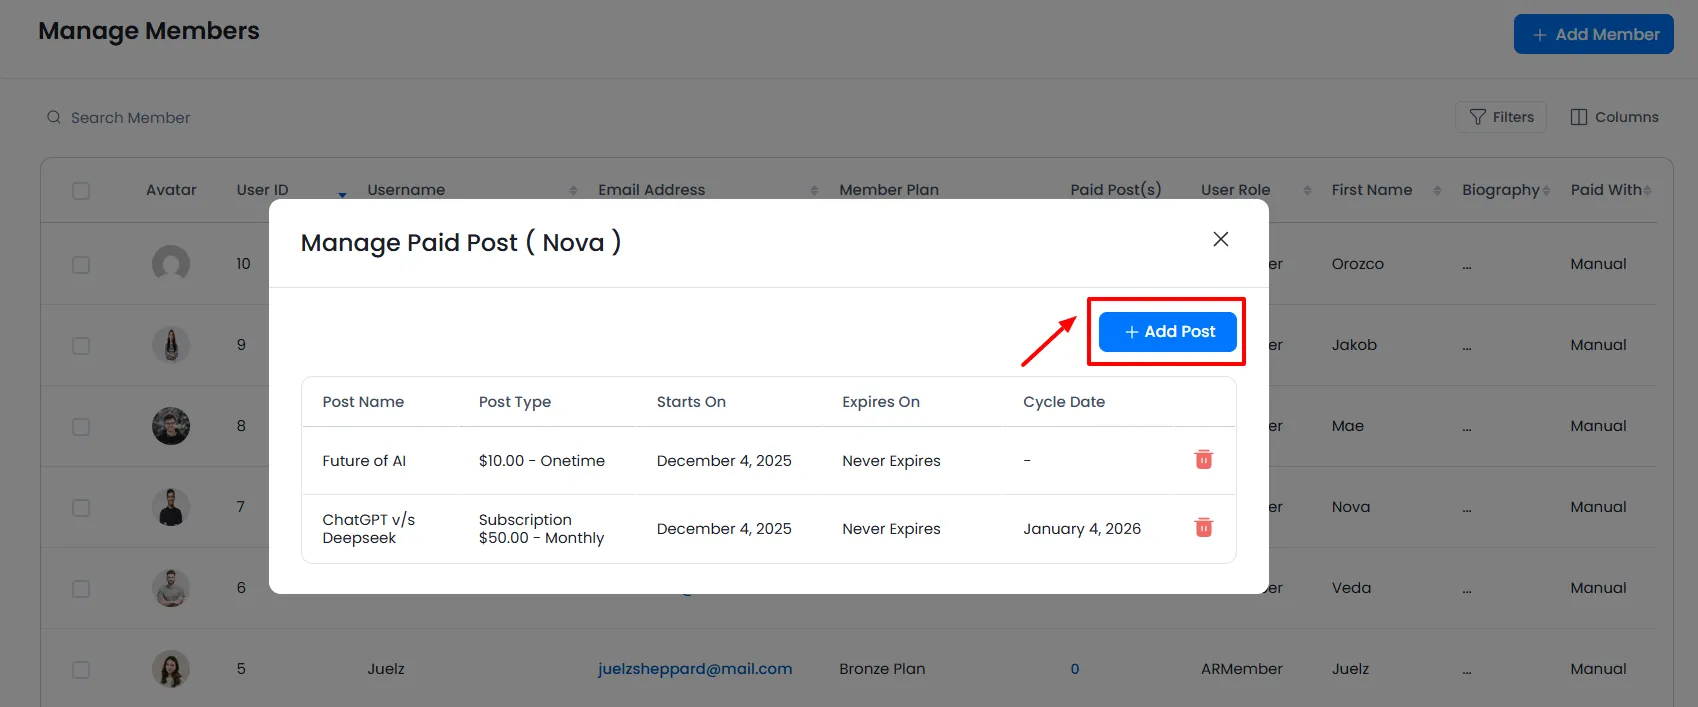This screenshot has width=1698, height=707.
Task: Click the Cycle Date column header
Action: 1064,402
